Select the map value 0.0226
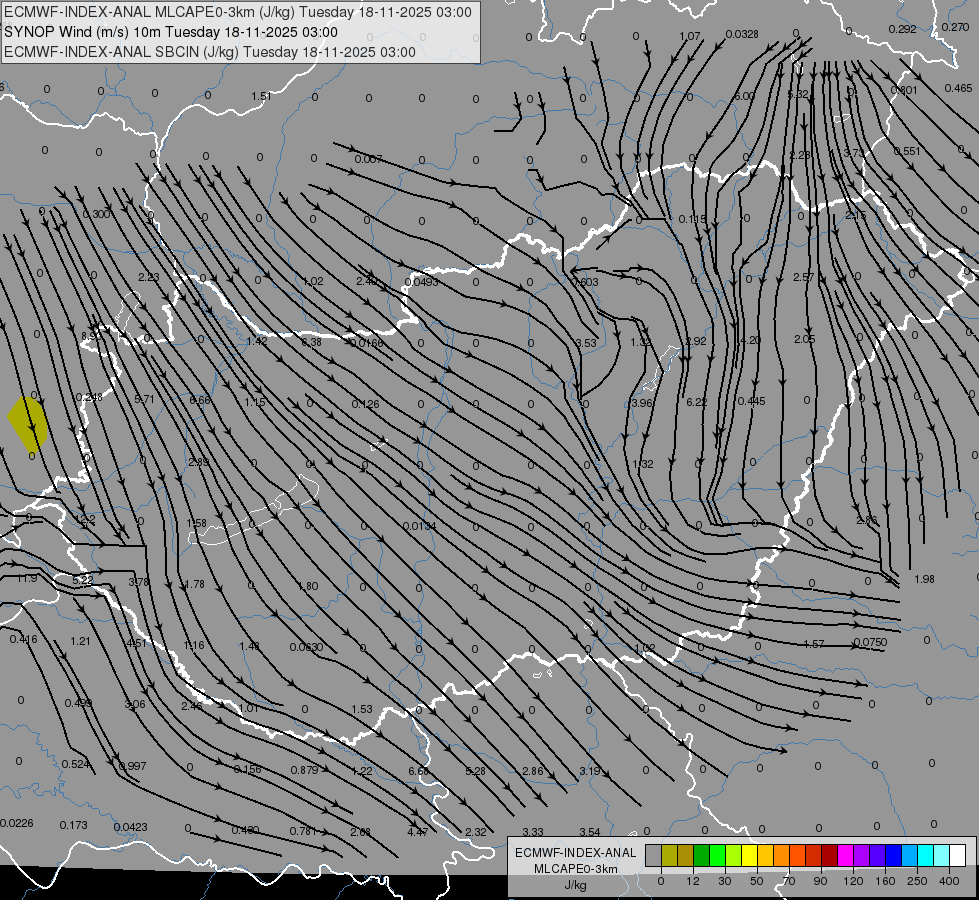979x900 pixels. pos(17,823)
